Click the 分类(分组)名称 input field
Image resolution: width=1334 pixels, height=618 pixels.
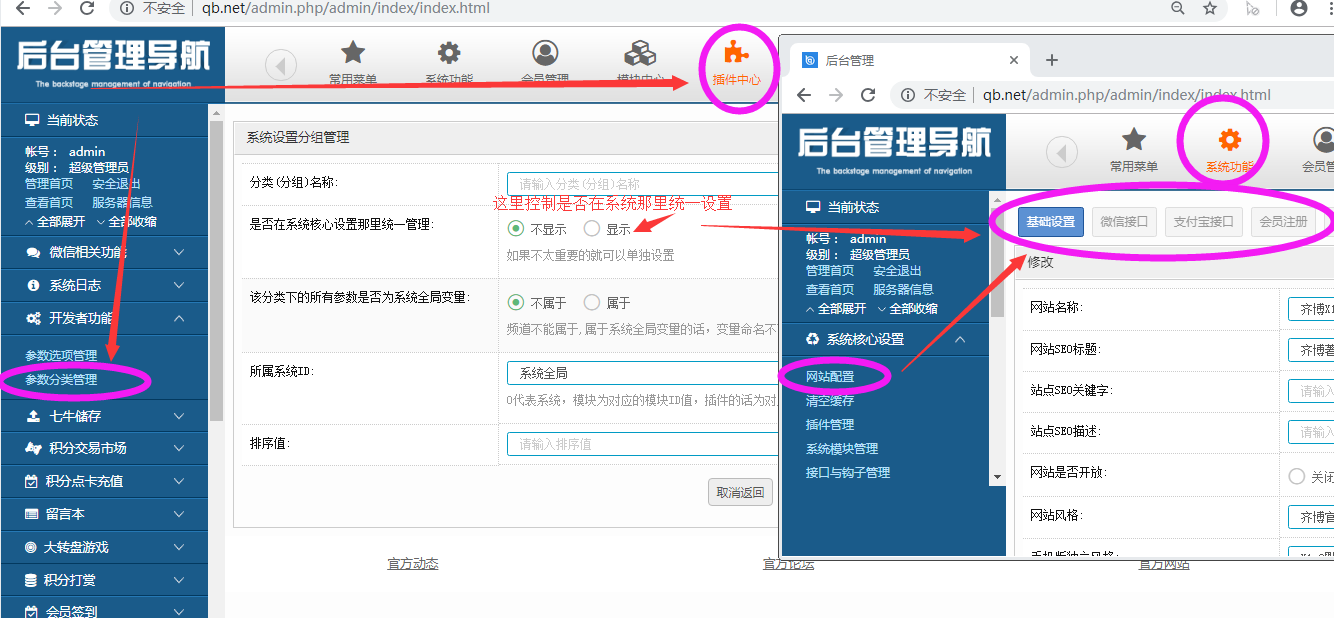coord(642,184)
